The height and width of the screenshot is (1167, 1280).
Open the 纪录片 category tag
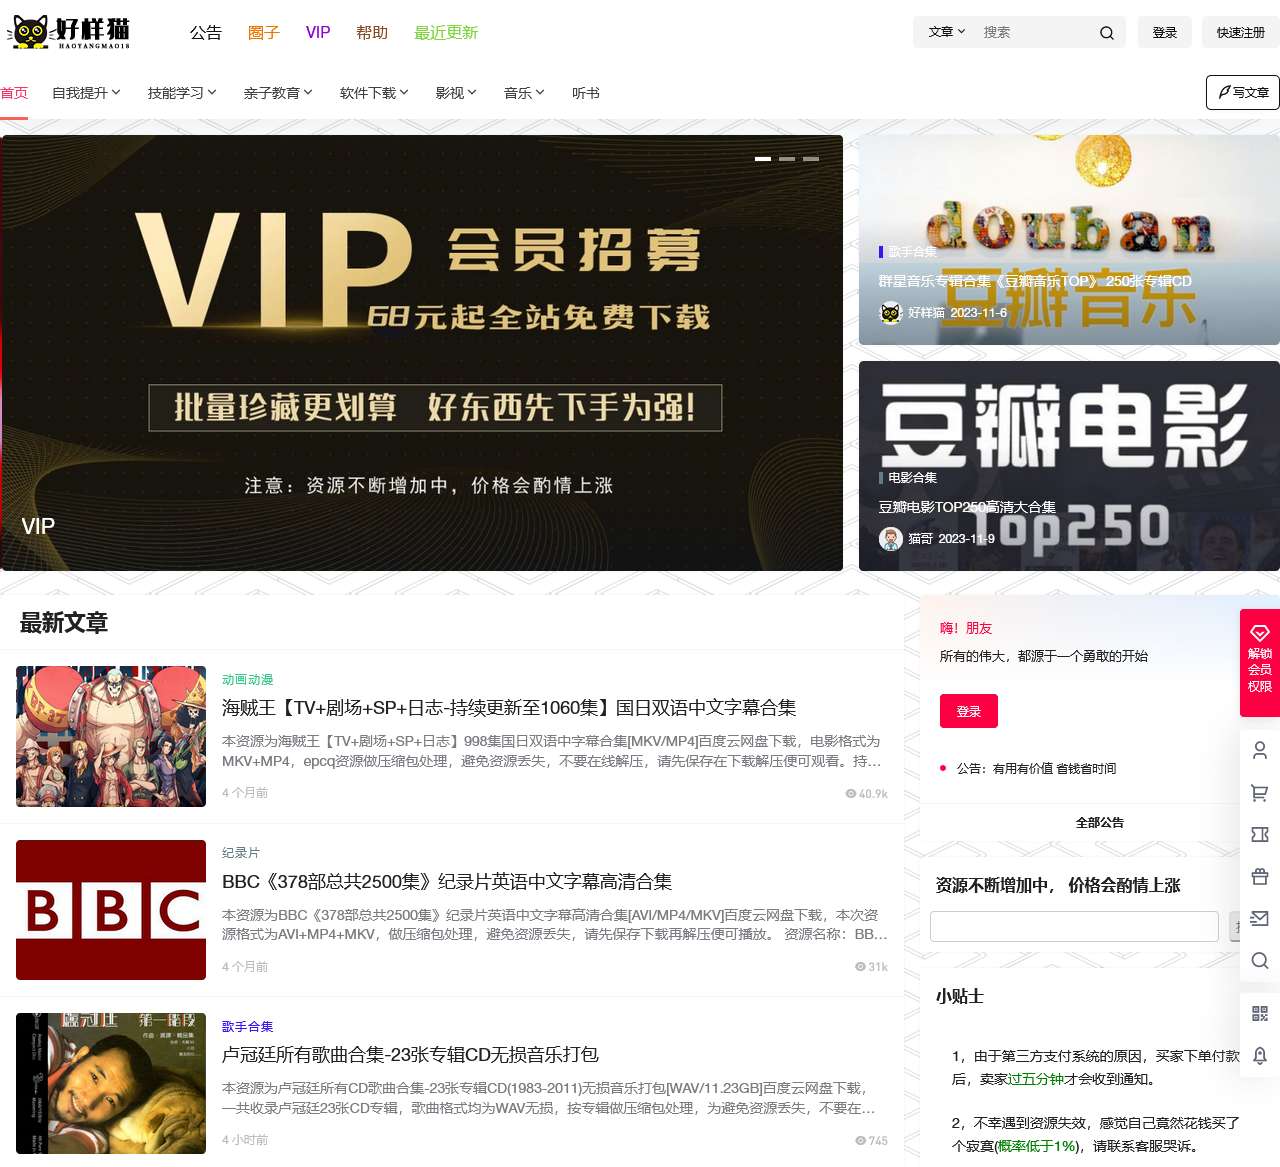click(x=241, y=853)
